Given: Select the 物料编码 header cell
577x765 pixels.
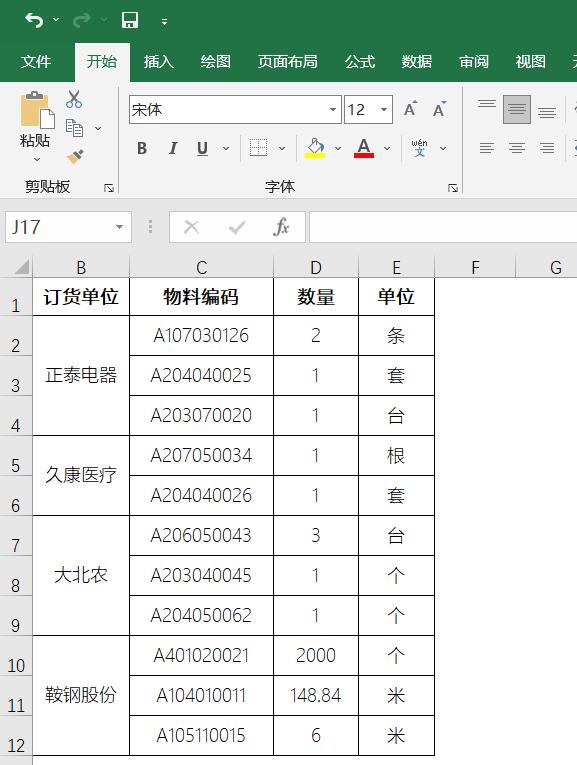Looking at the screenshot, I should click(201, 297).
